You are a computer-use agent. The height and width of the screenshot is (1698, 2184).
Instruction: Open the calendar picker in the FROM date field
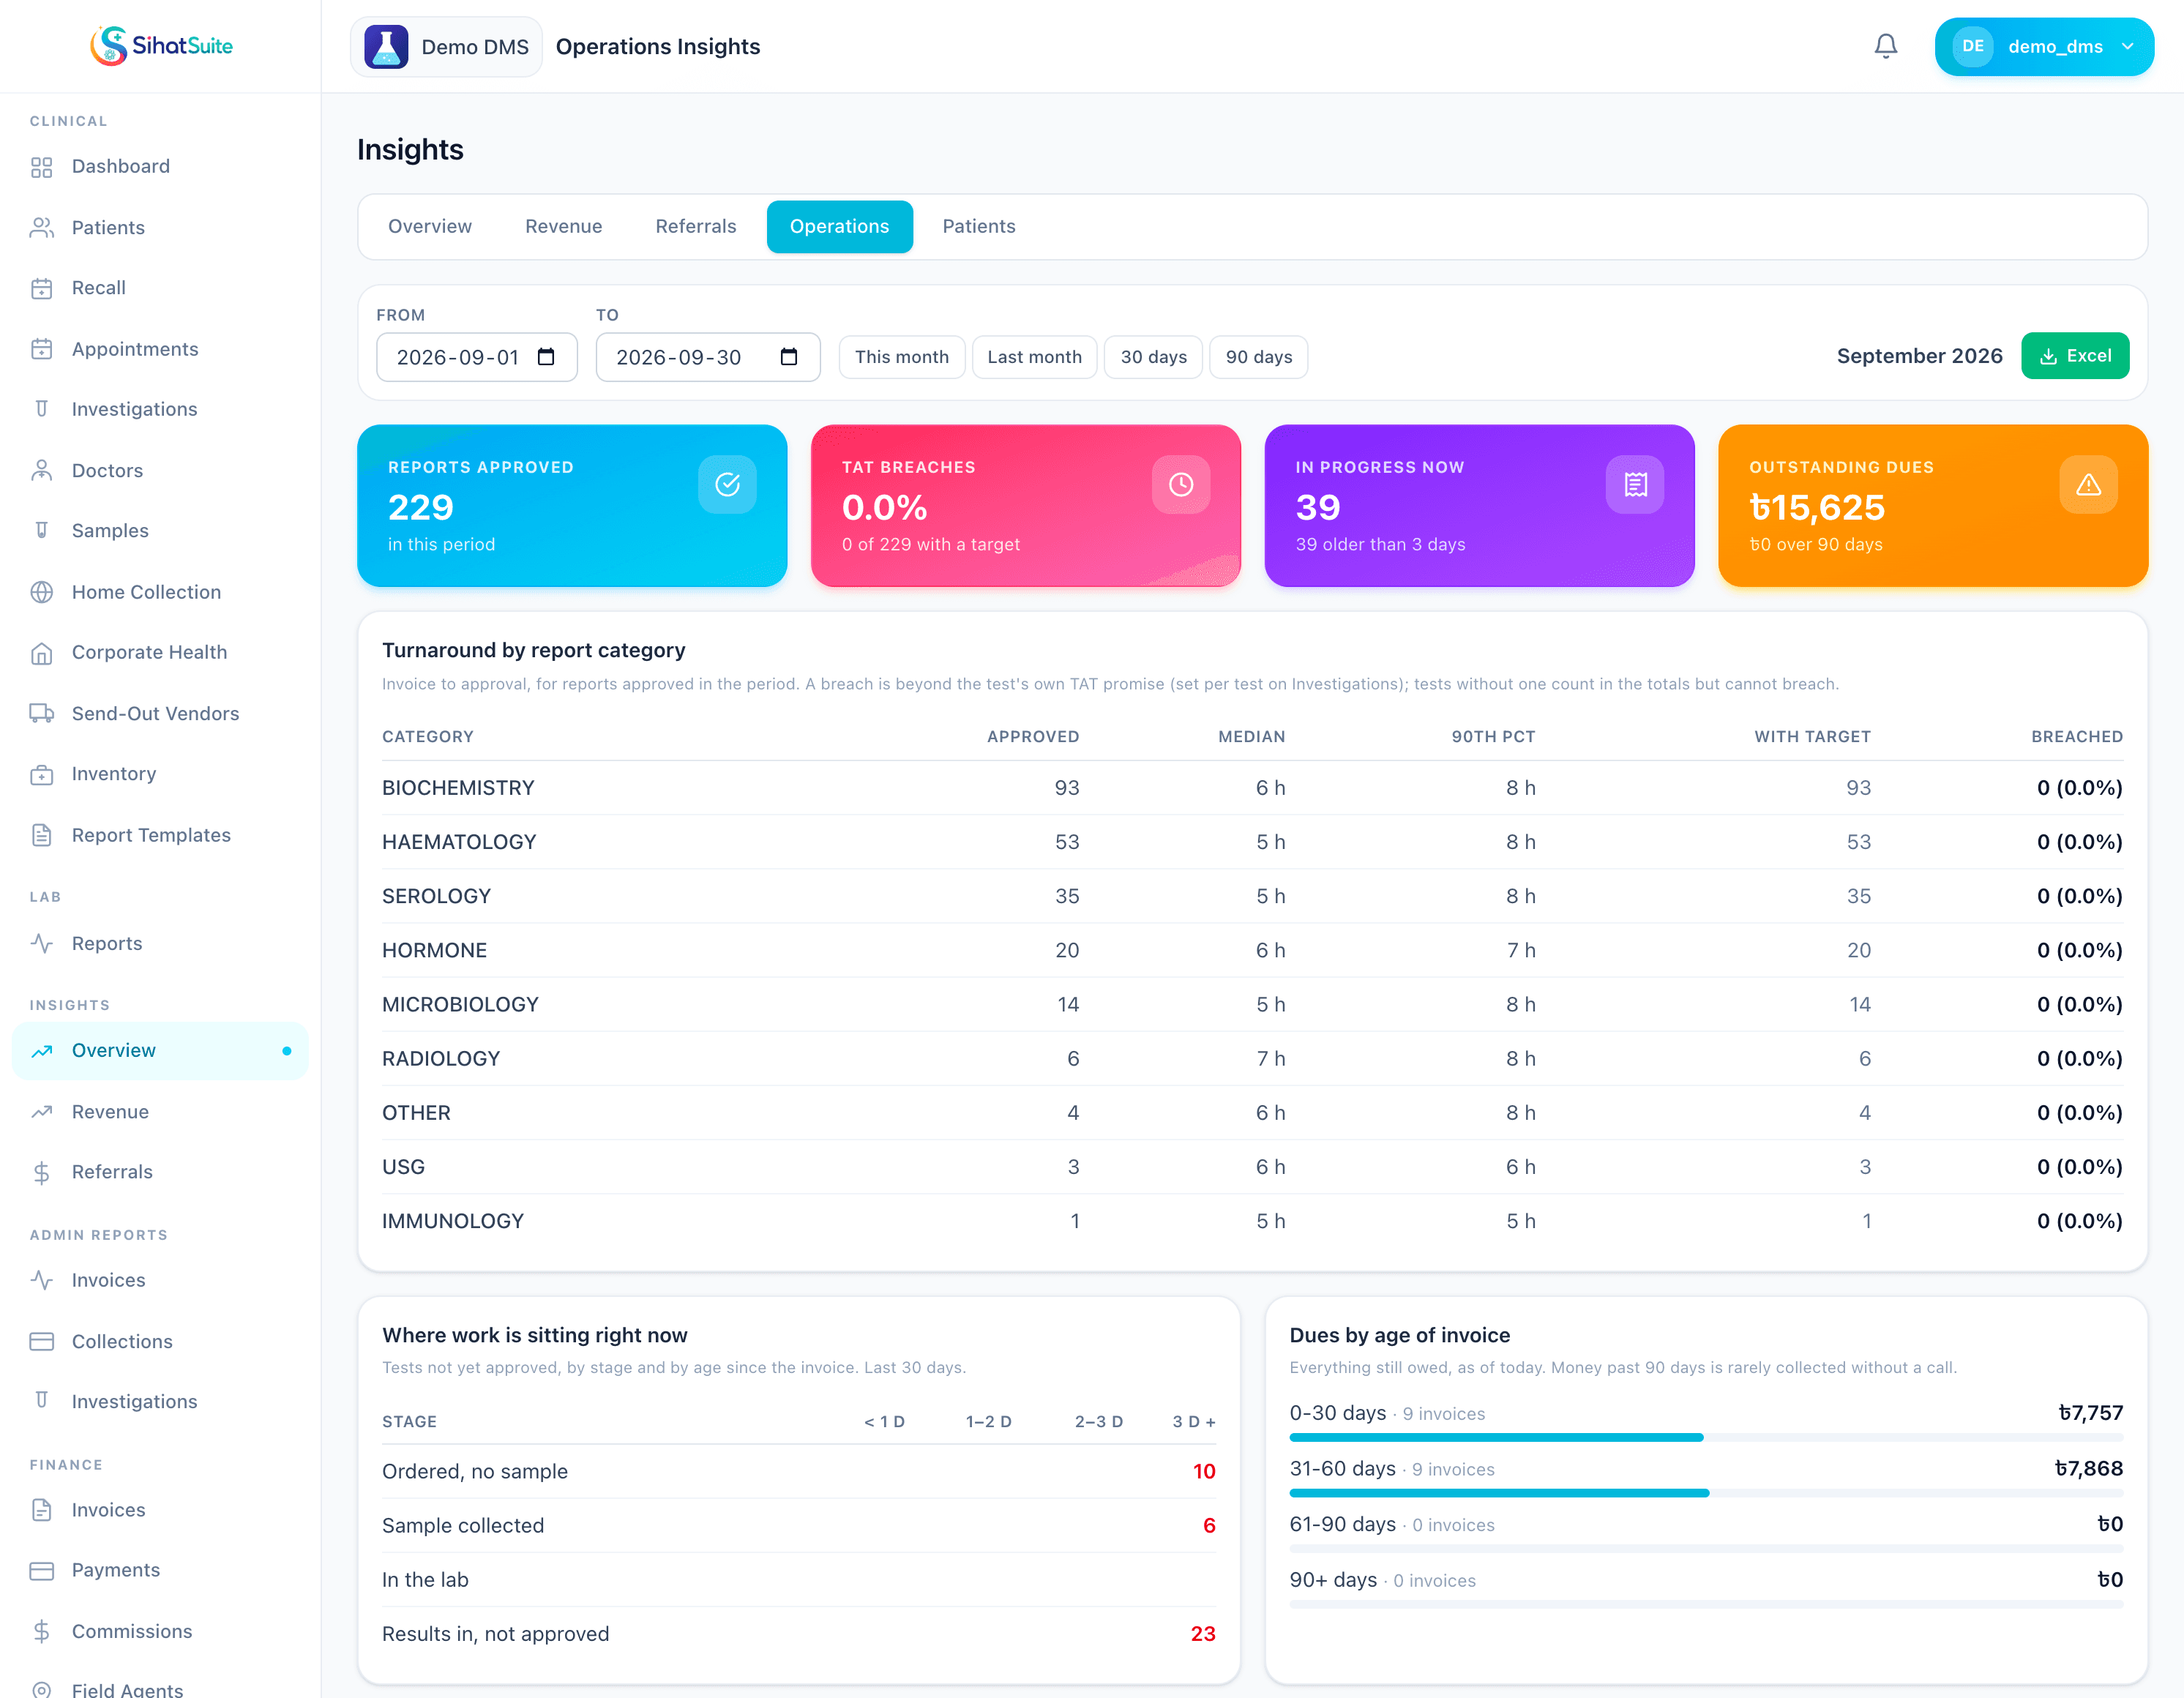(546, 357)
